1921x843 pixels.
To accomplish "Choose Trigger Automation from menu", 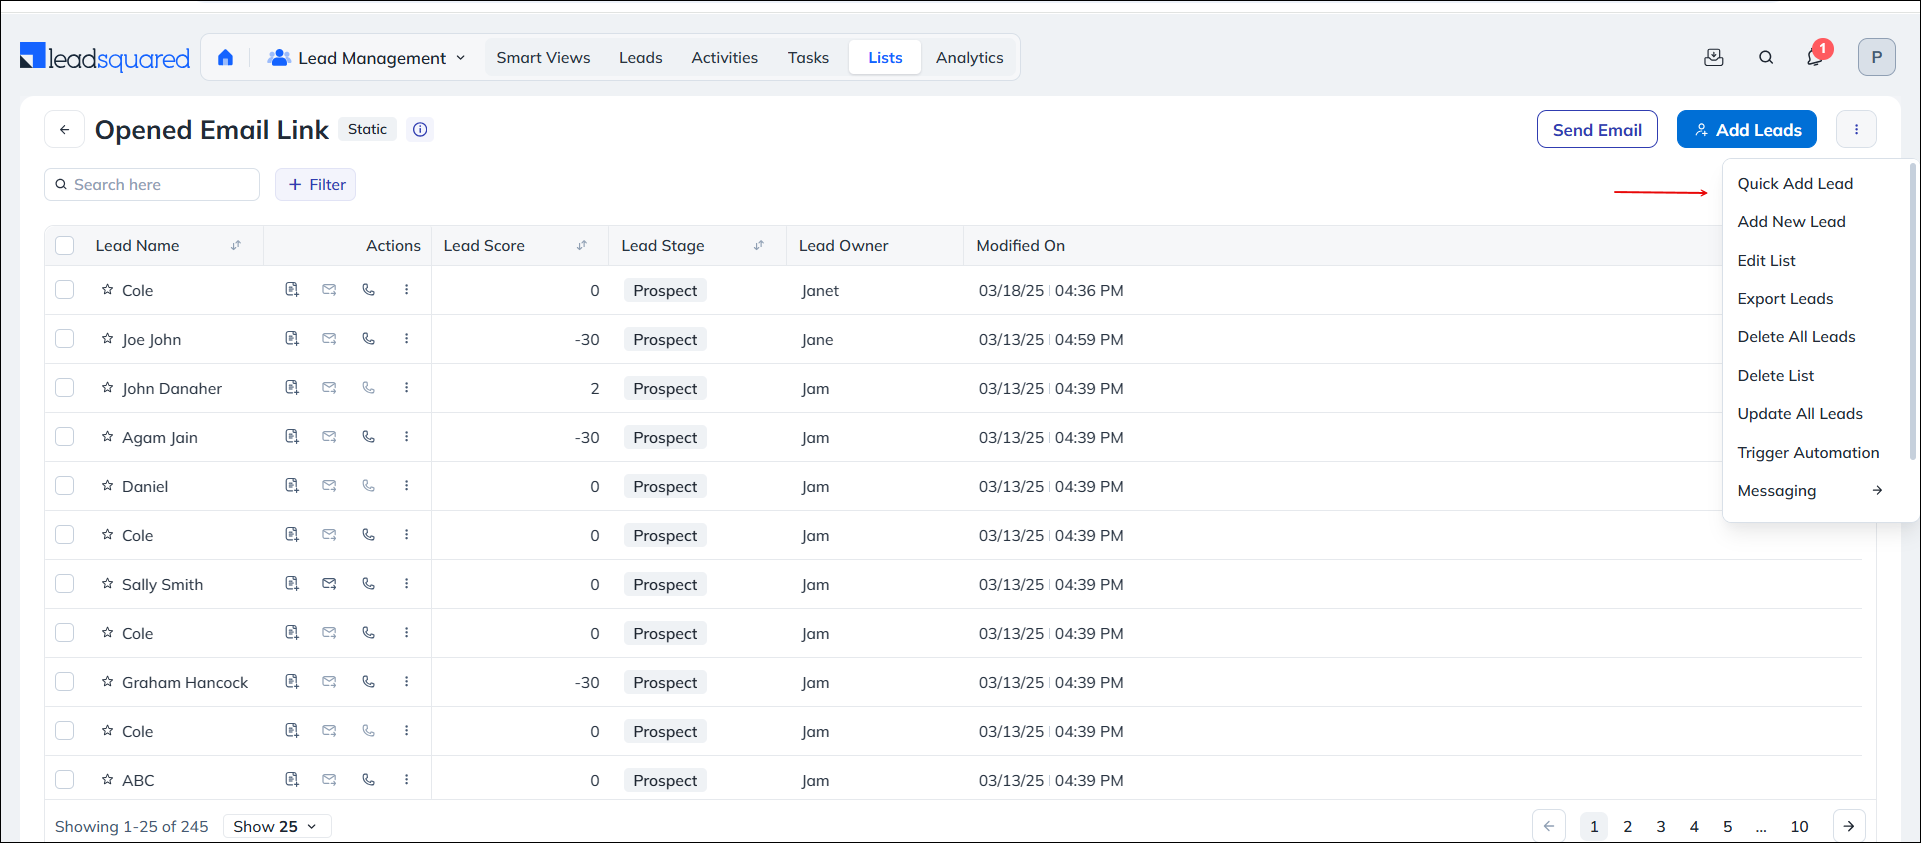I will 1808,453.
